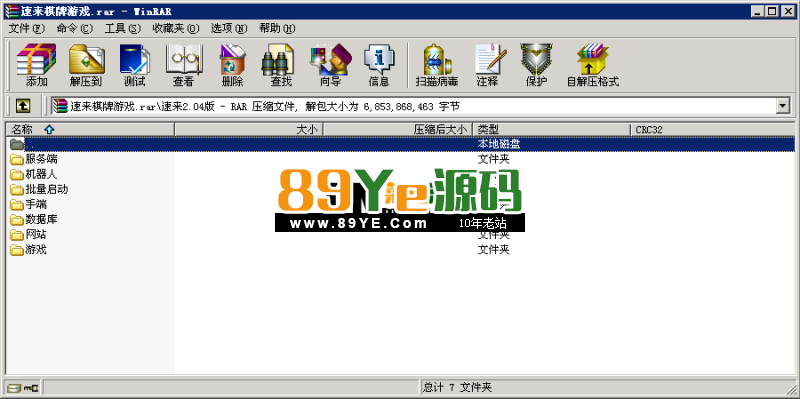
Task: Click the 删除 (Delete) toolbar icon
Action: (x=233, y=65)
